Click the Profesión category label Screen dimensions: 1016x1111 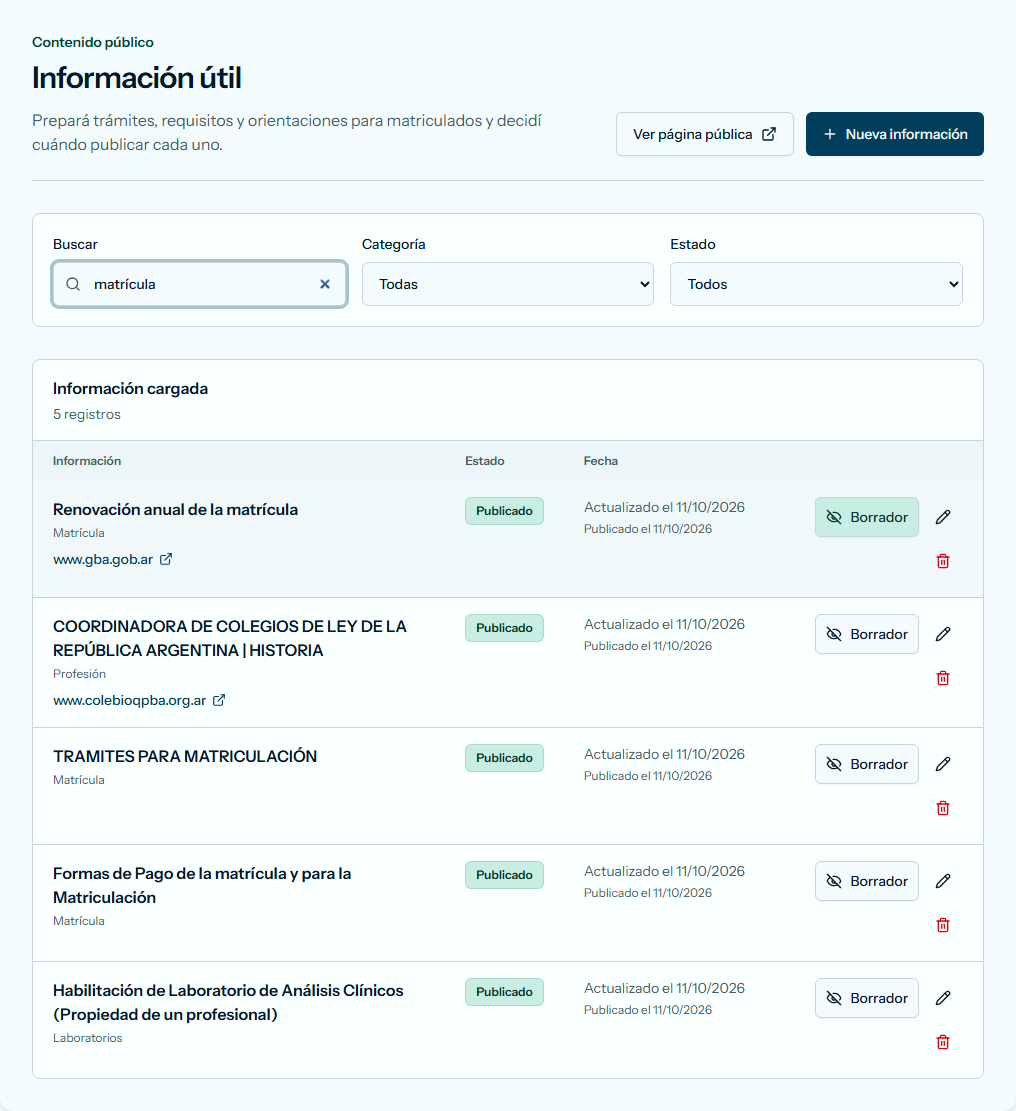click(79, 674)
